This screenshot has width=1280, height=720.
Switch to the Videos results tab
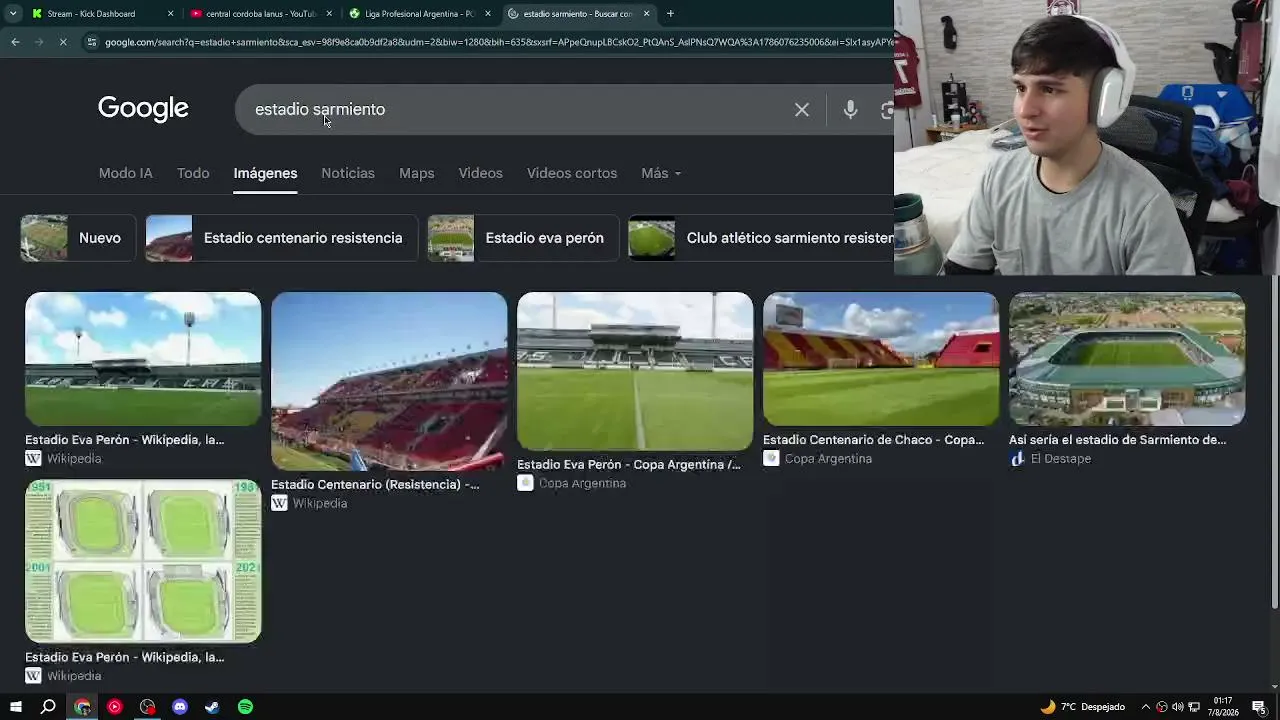click(x=480, y=173)
